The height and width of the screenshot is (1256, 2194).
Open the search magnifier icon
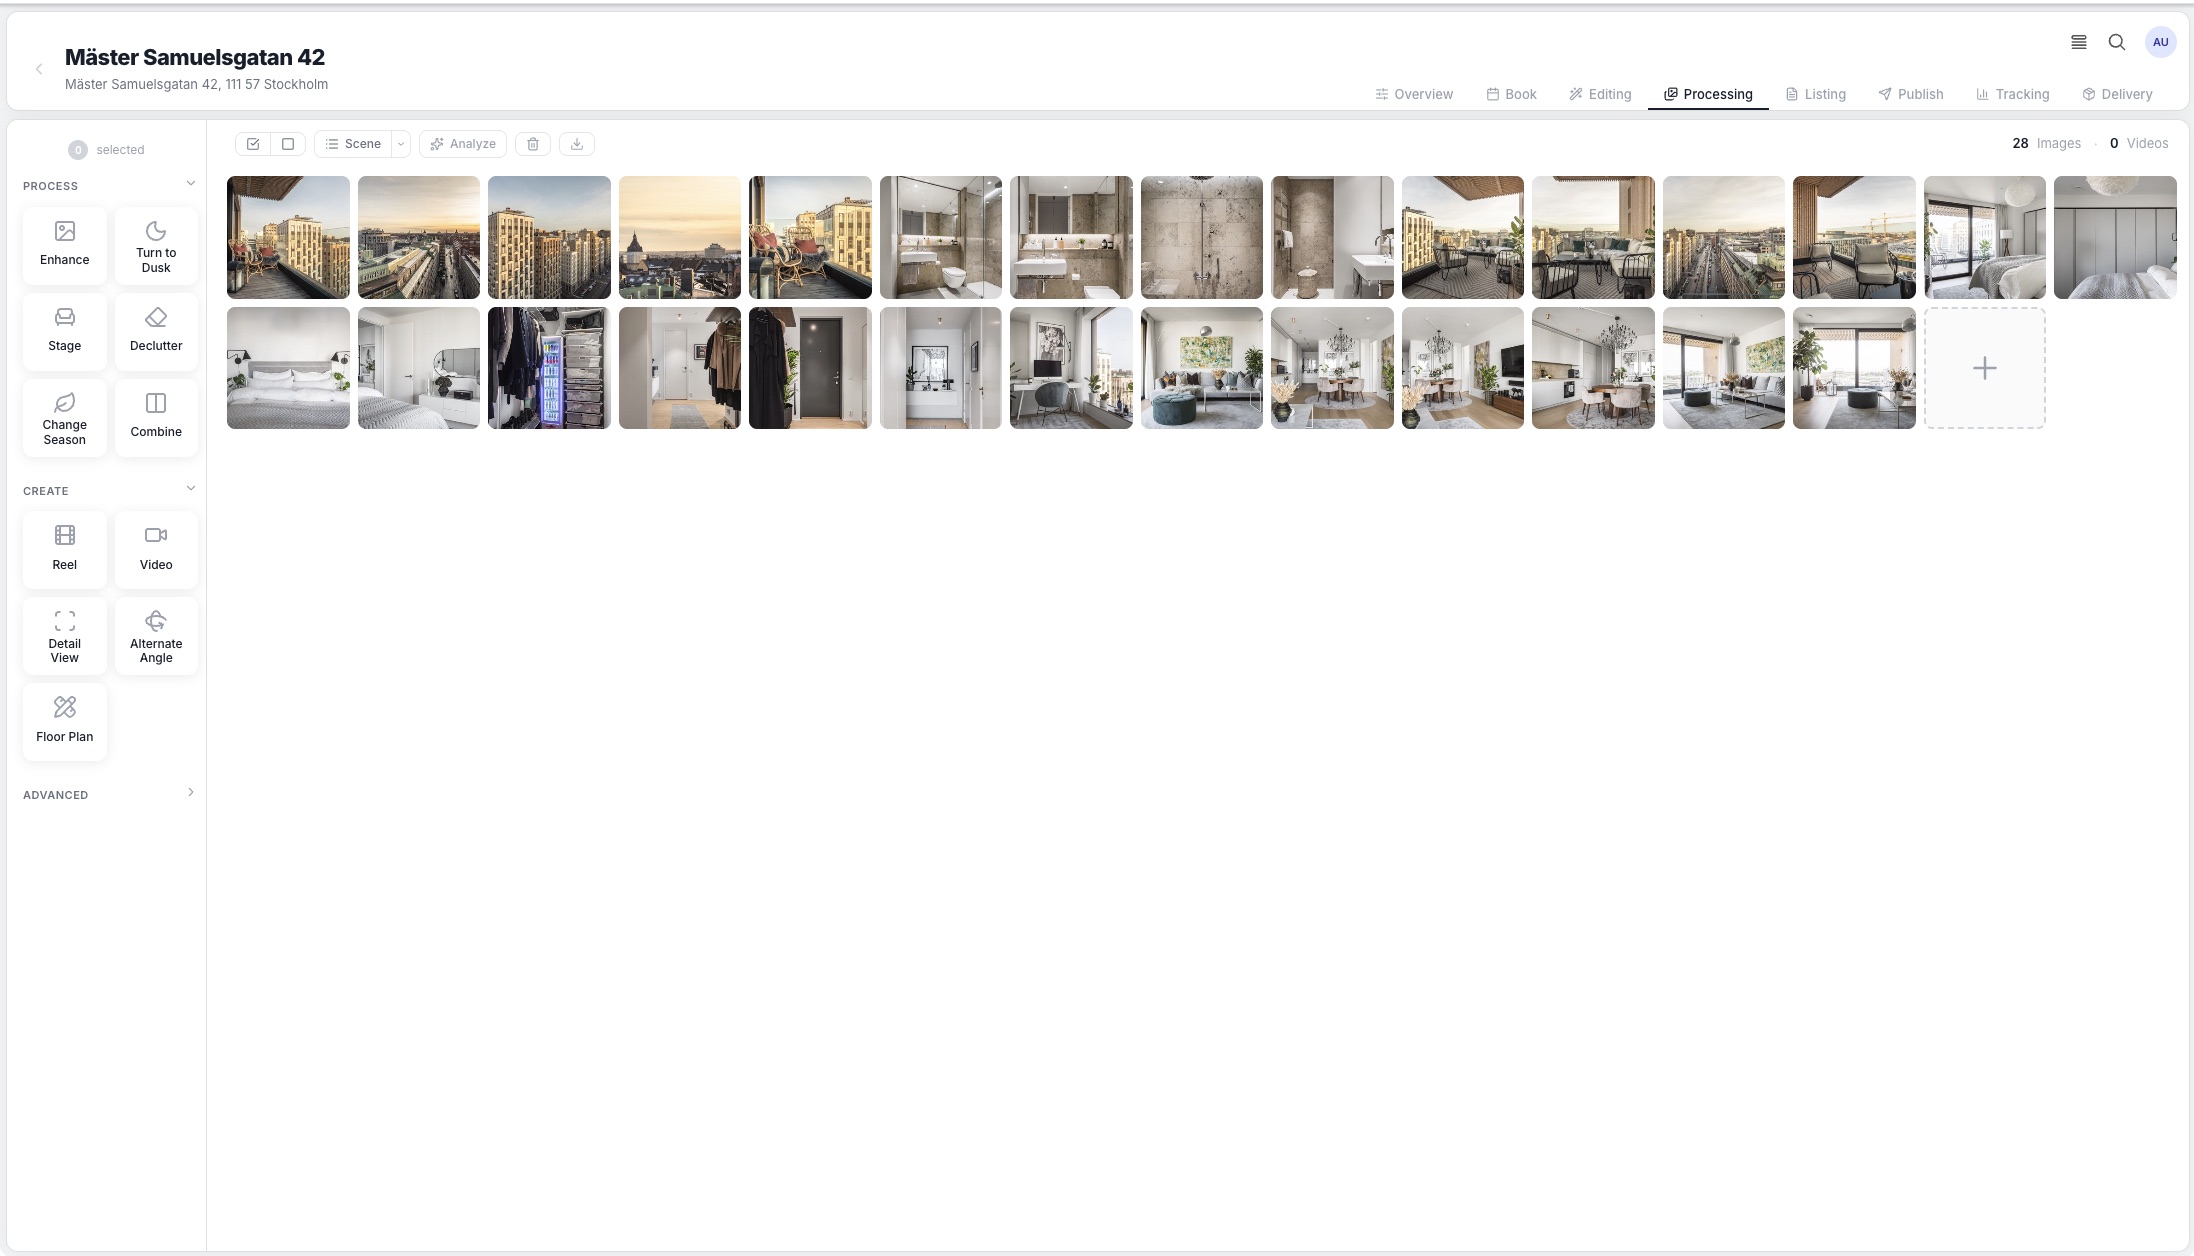pyautogui.click(x=2117, y=42)
